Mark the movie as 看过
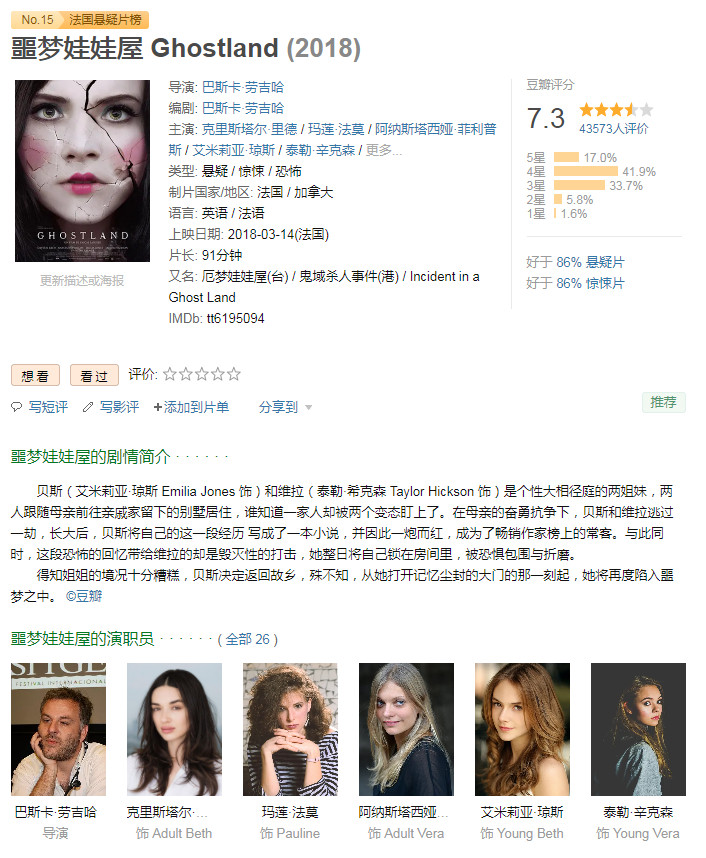The width and height of the screenshot is (706, 858). (94, 376)
